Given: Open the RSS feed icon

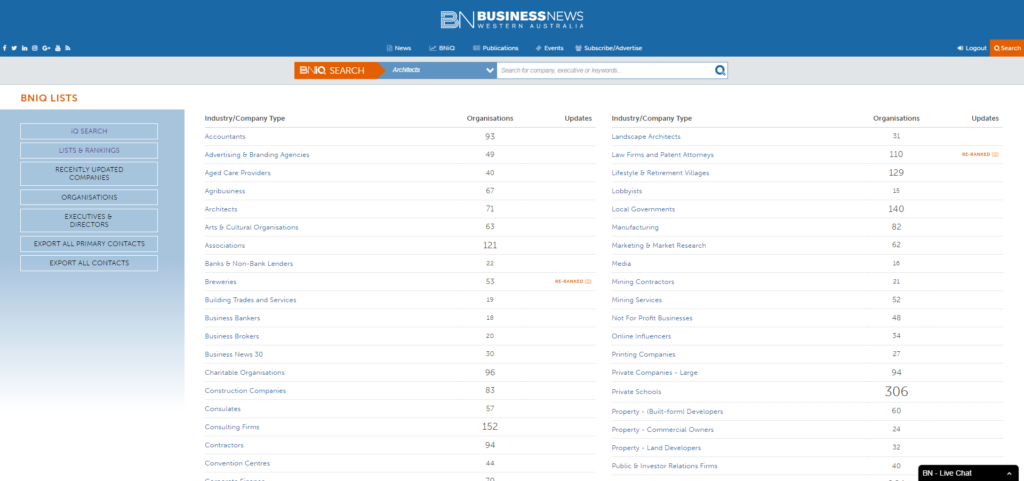Looking at the screenshot, I should [x=68, y=48].
